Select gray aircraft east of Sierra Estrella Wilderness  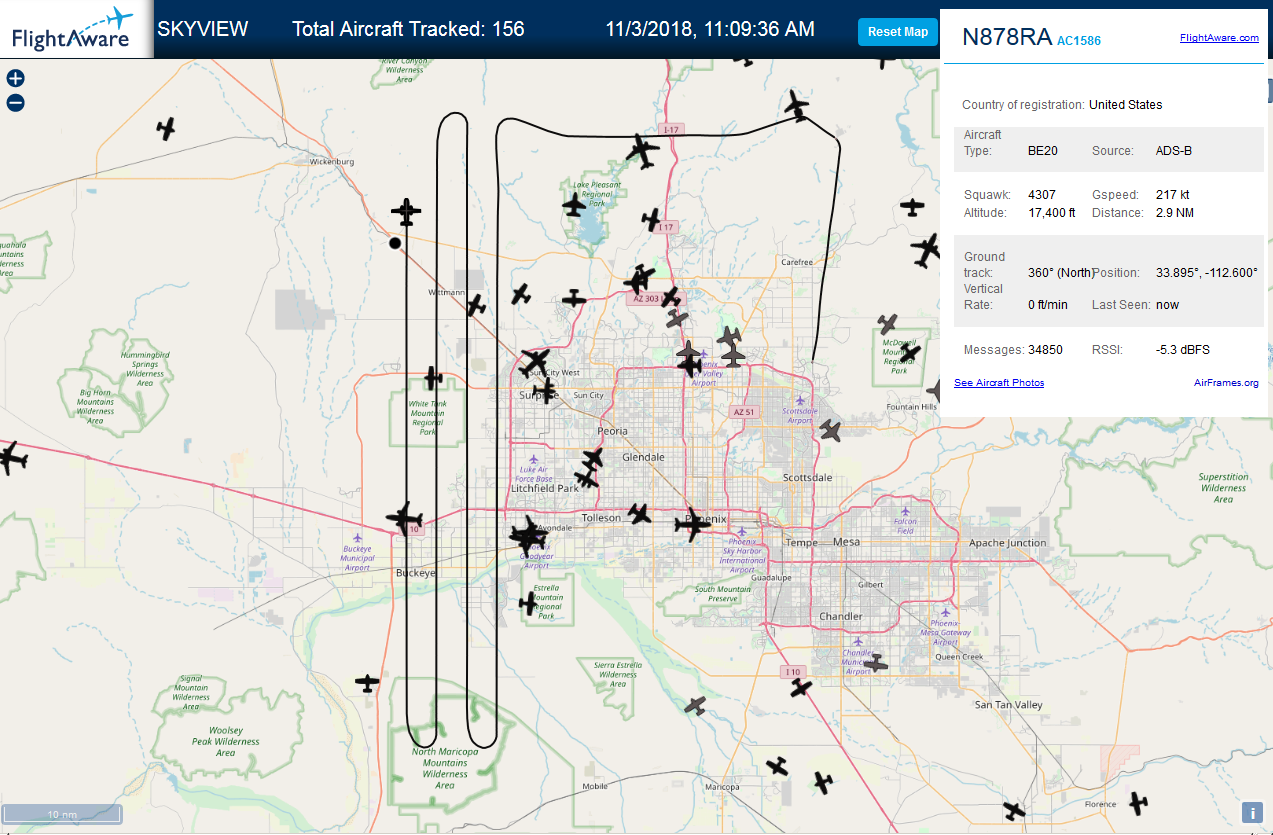[696, 705]
